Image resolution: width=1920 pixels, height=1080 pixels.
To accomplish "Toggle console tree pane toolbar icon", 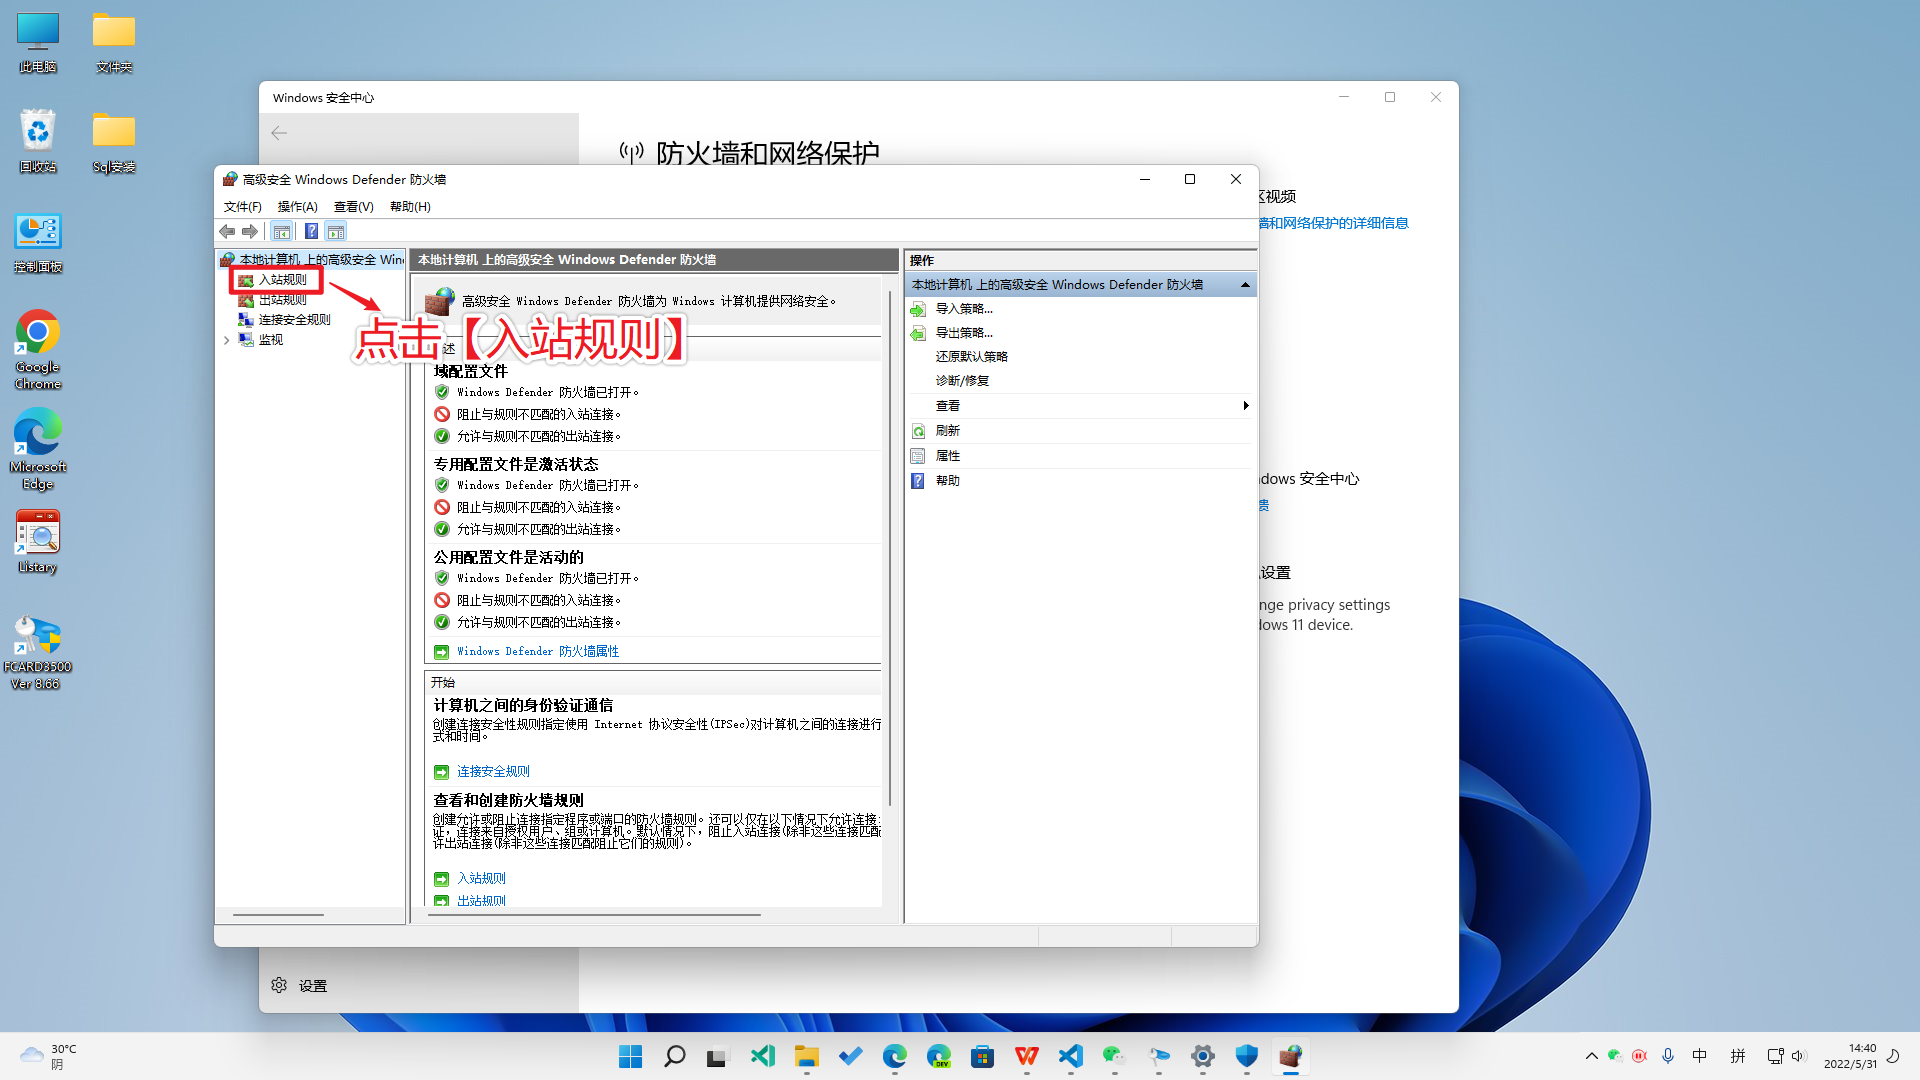I will pos(282,232).
